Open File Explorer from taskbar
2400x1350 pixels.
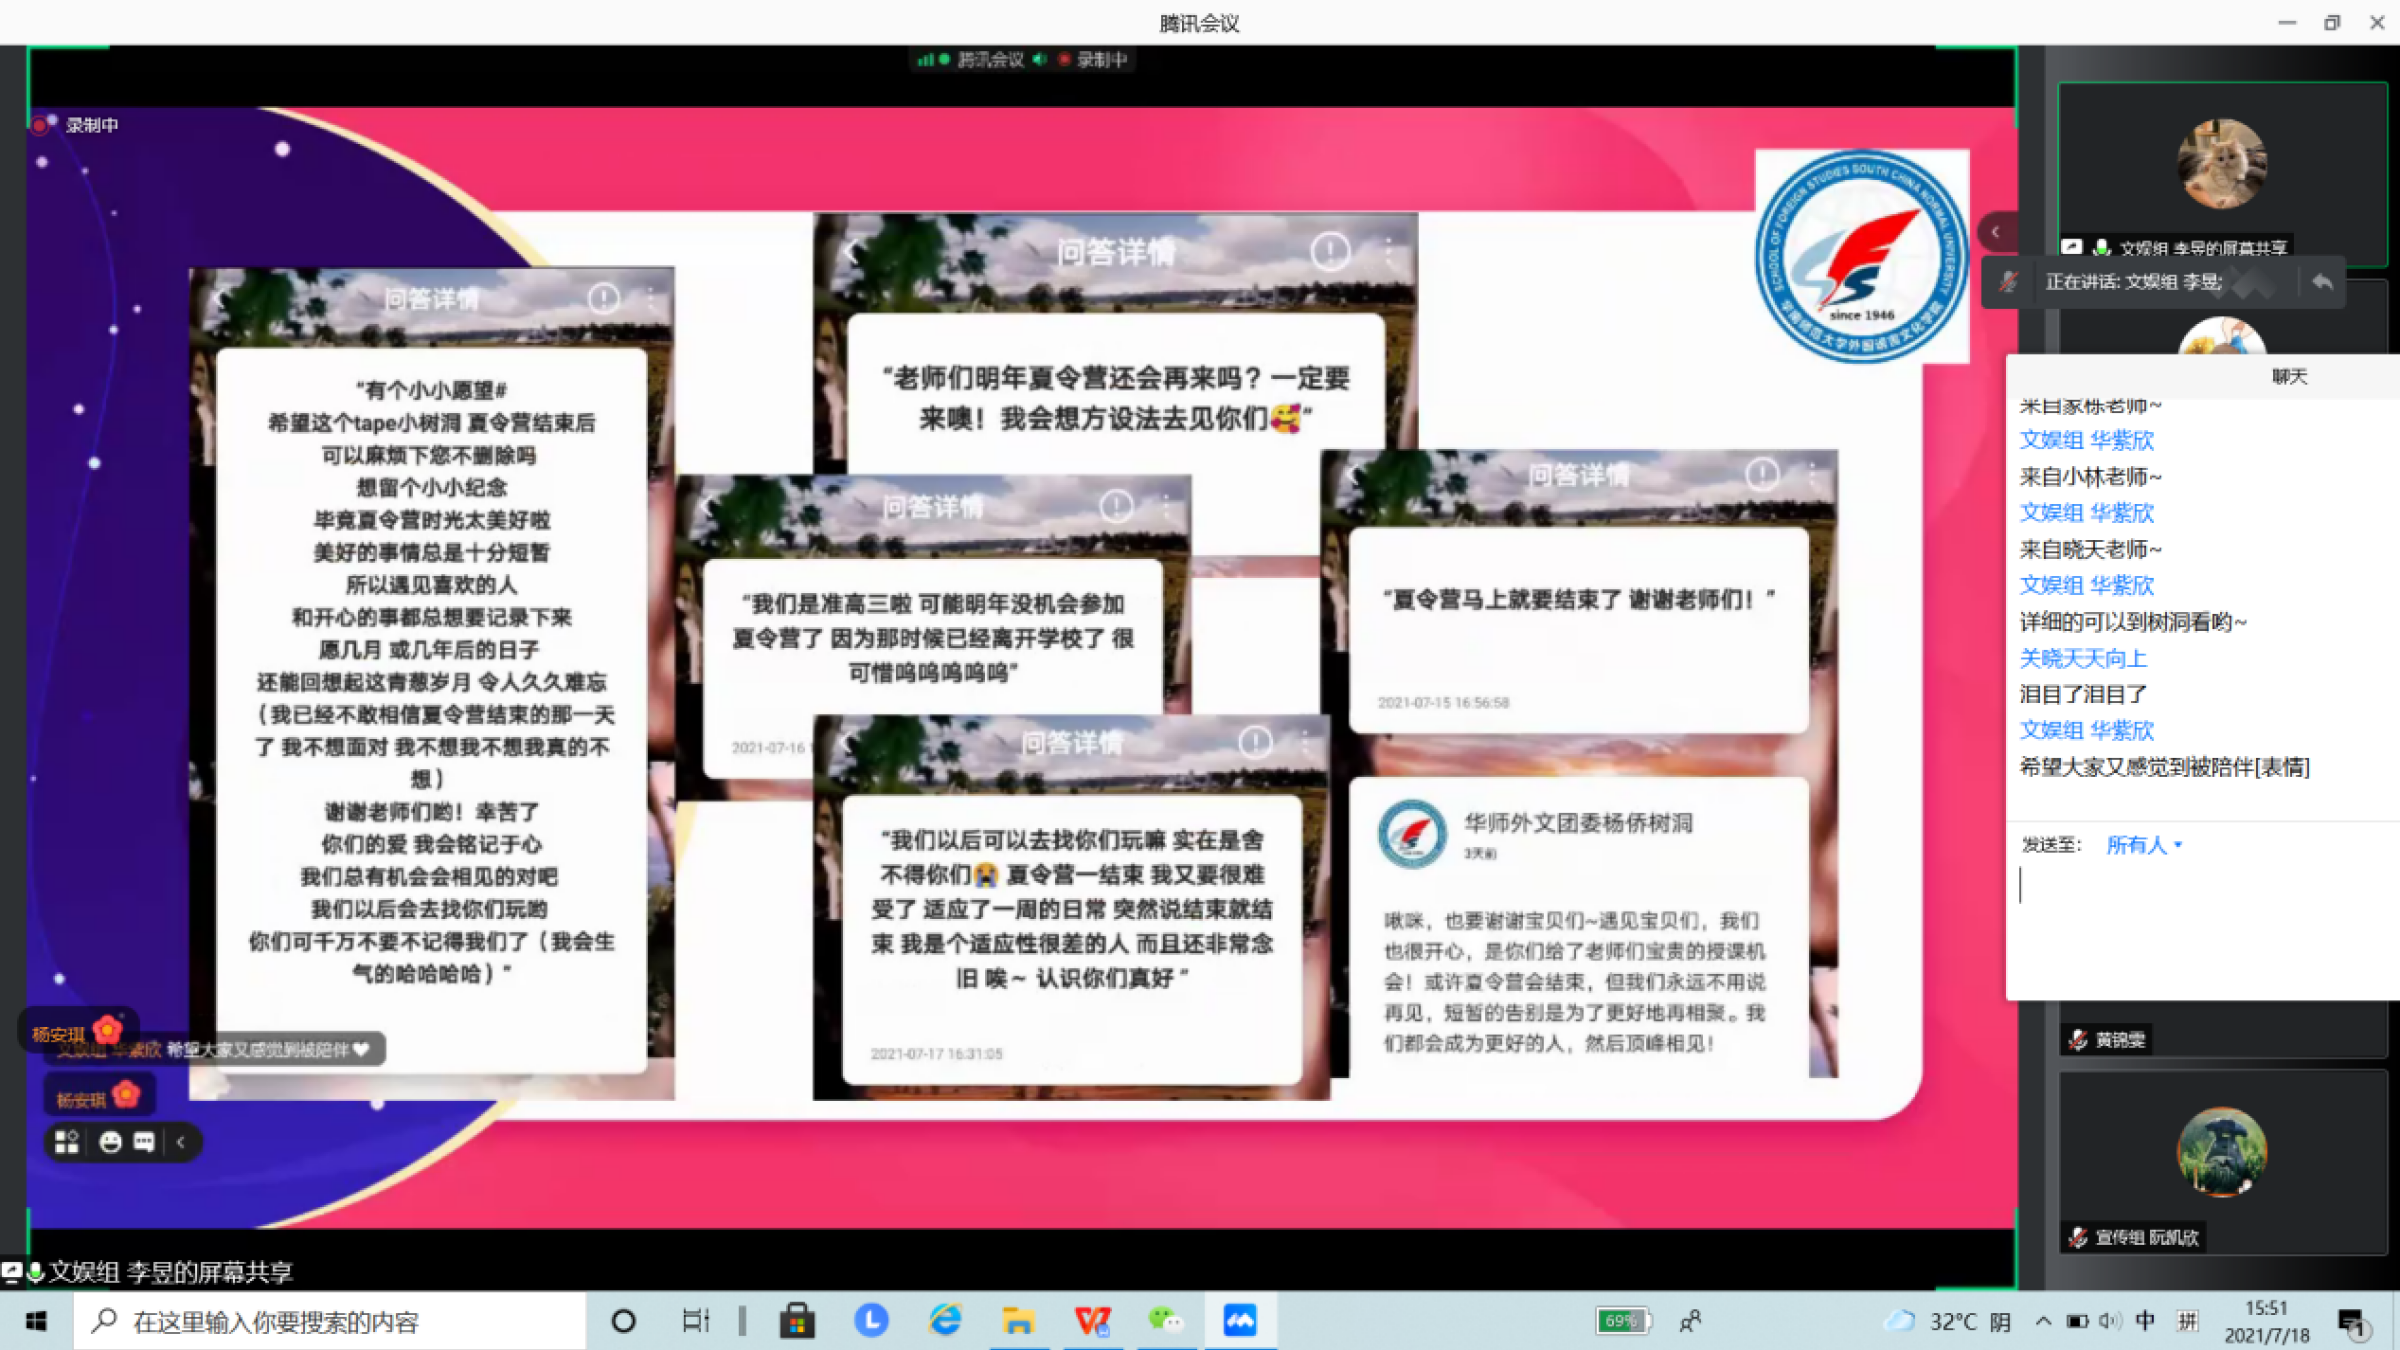[1018, 1322]
